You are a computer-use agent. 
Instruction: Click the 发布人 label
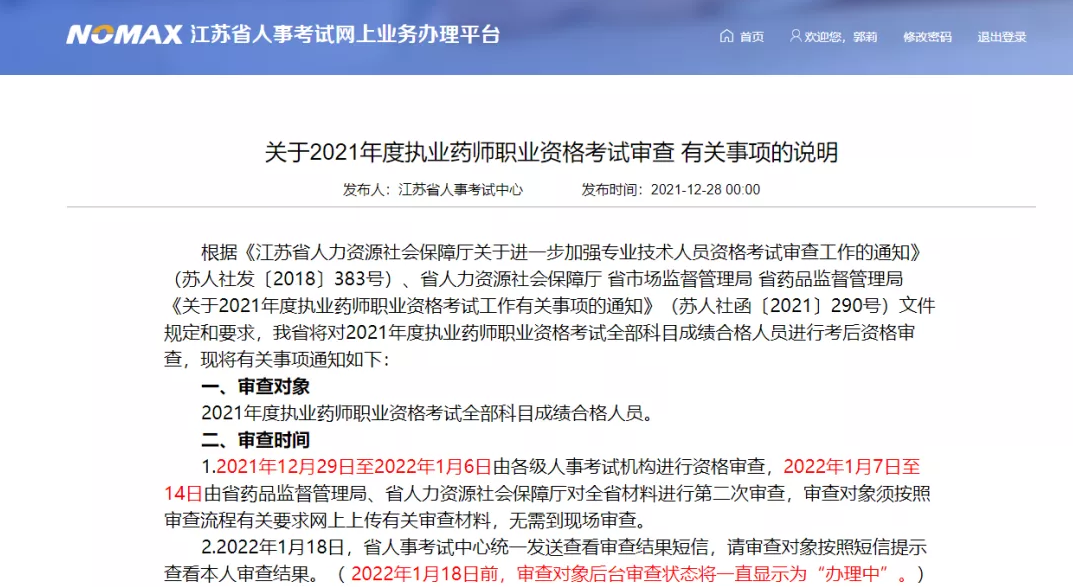coord(367,189)
